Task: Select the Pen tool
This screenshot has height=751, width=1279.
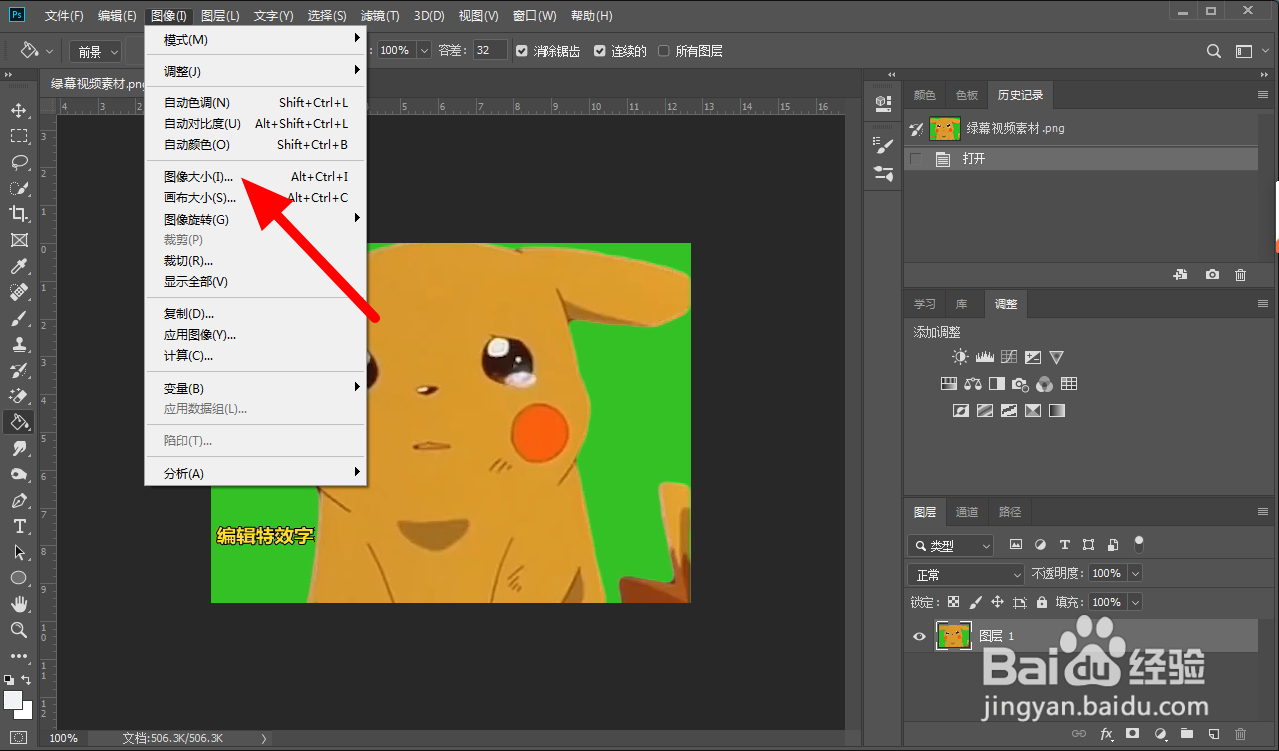Action: 19,500
